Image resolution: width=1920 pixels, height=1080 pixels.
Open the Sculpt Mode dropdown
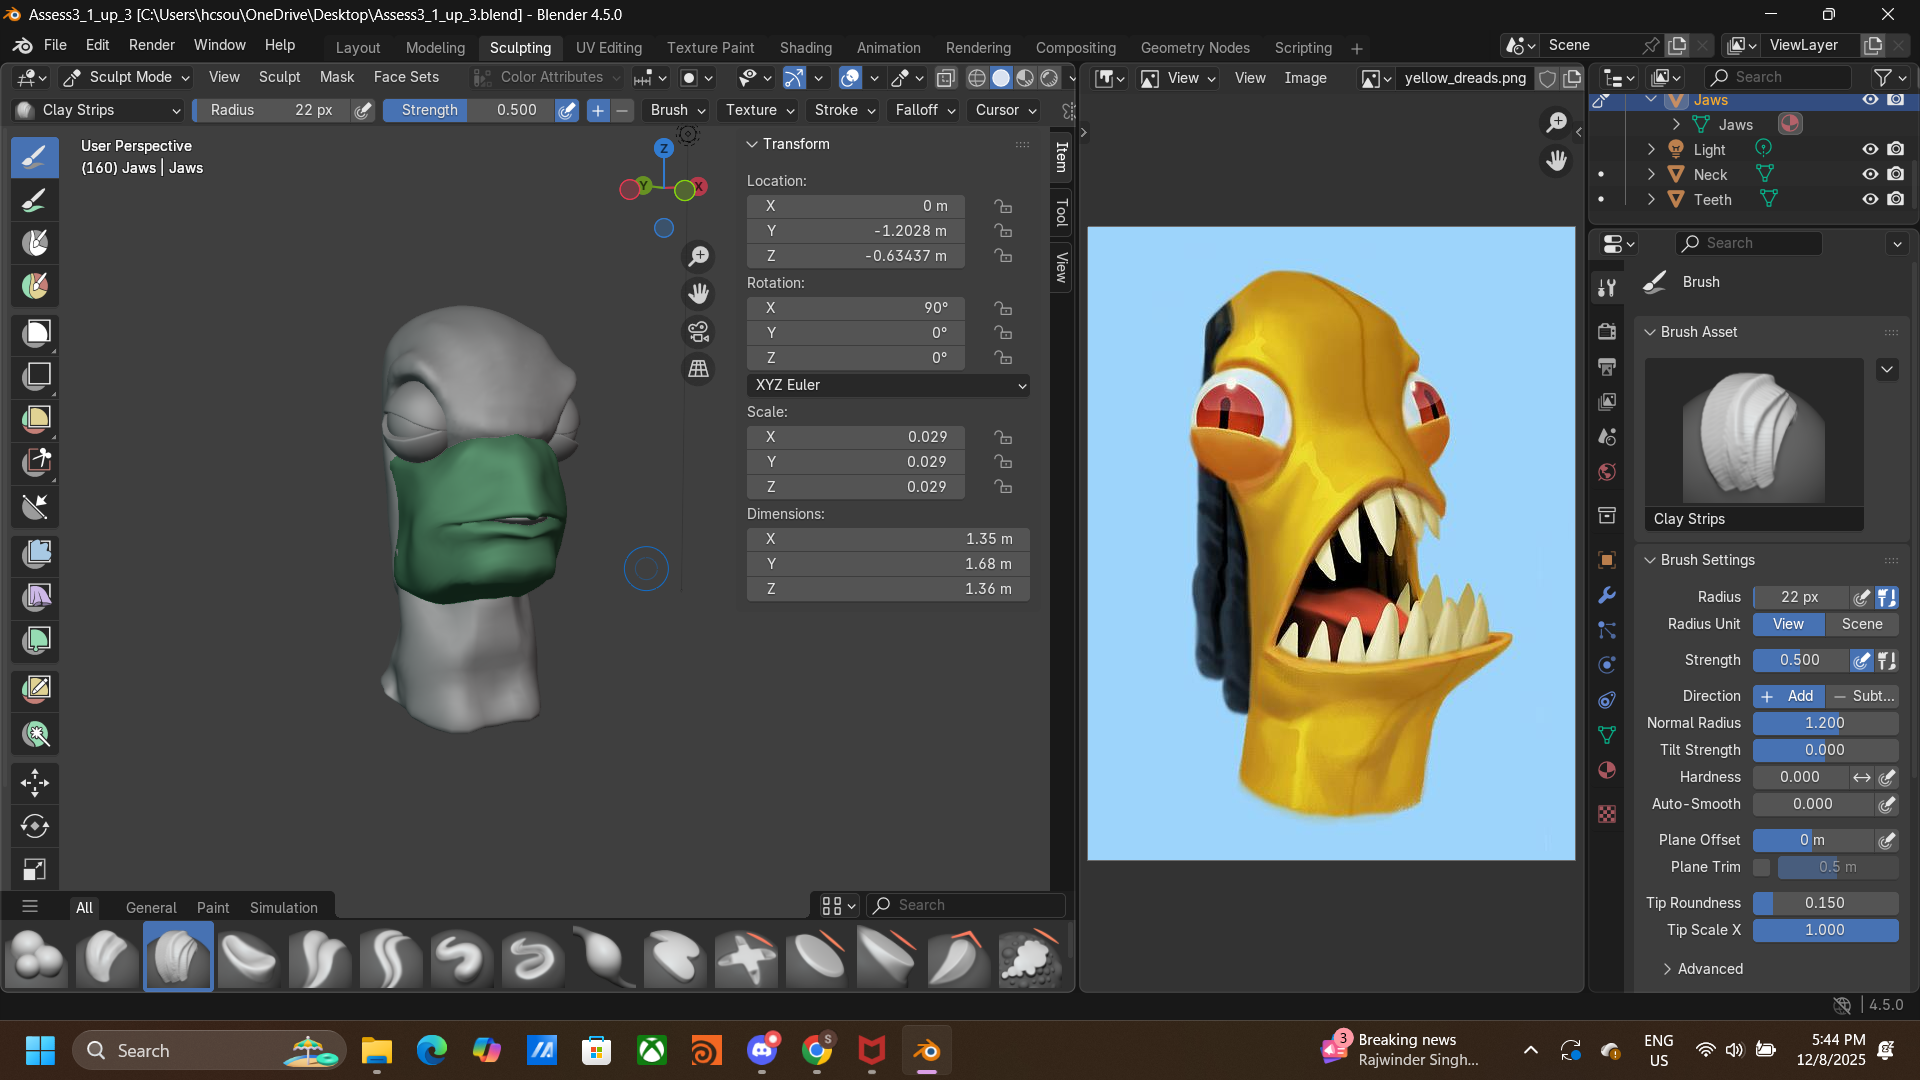tap(126, 77)
